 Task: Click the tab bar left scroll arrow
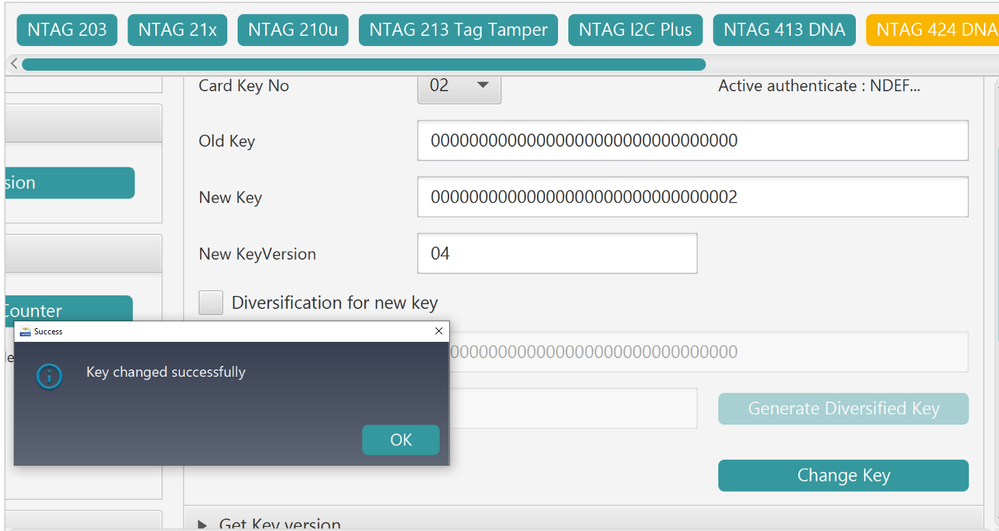(x=14, y=64)
